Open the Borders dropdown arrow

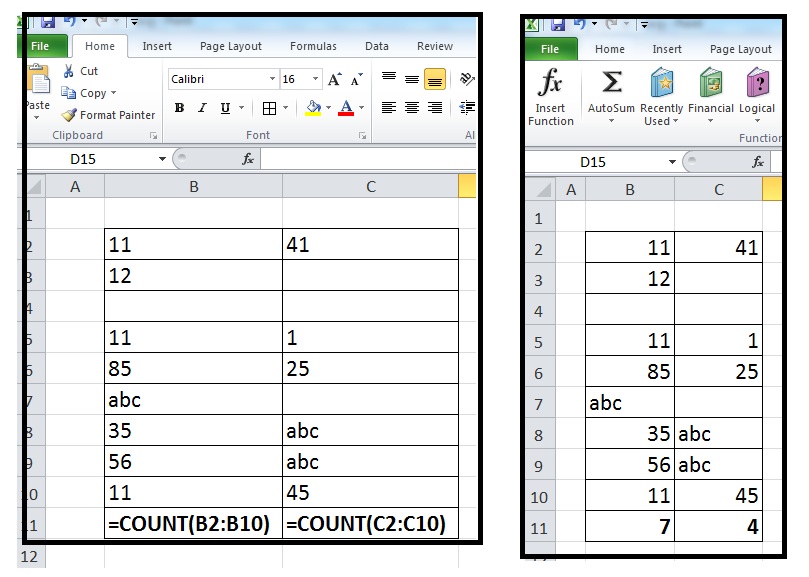tap(286, 105)
